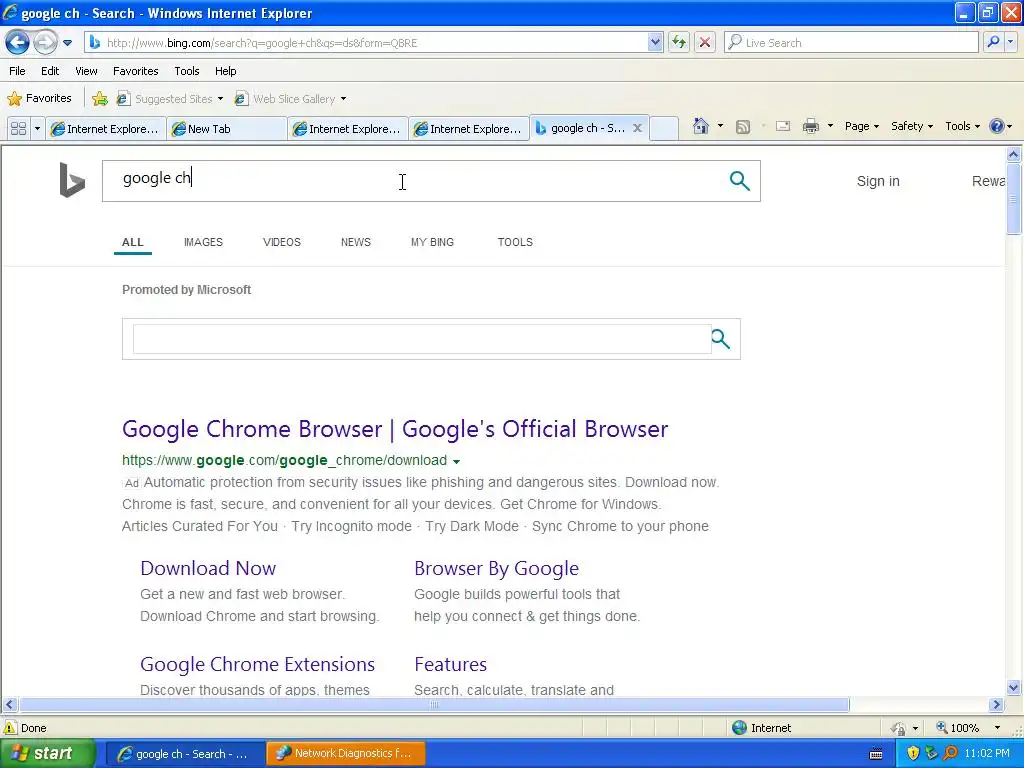The width and height of the screenshot is (1024, 768).
Task: Click the Bing search magnifier icon
Action: 739,181
